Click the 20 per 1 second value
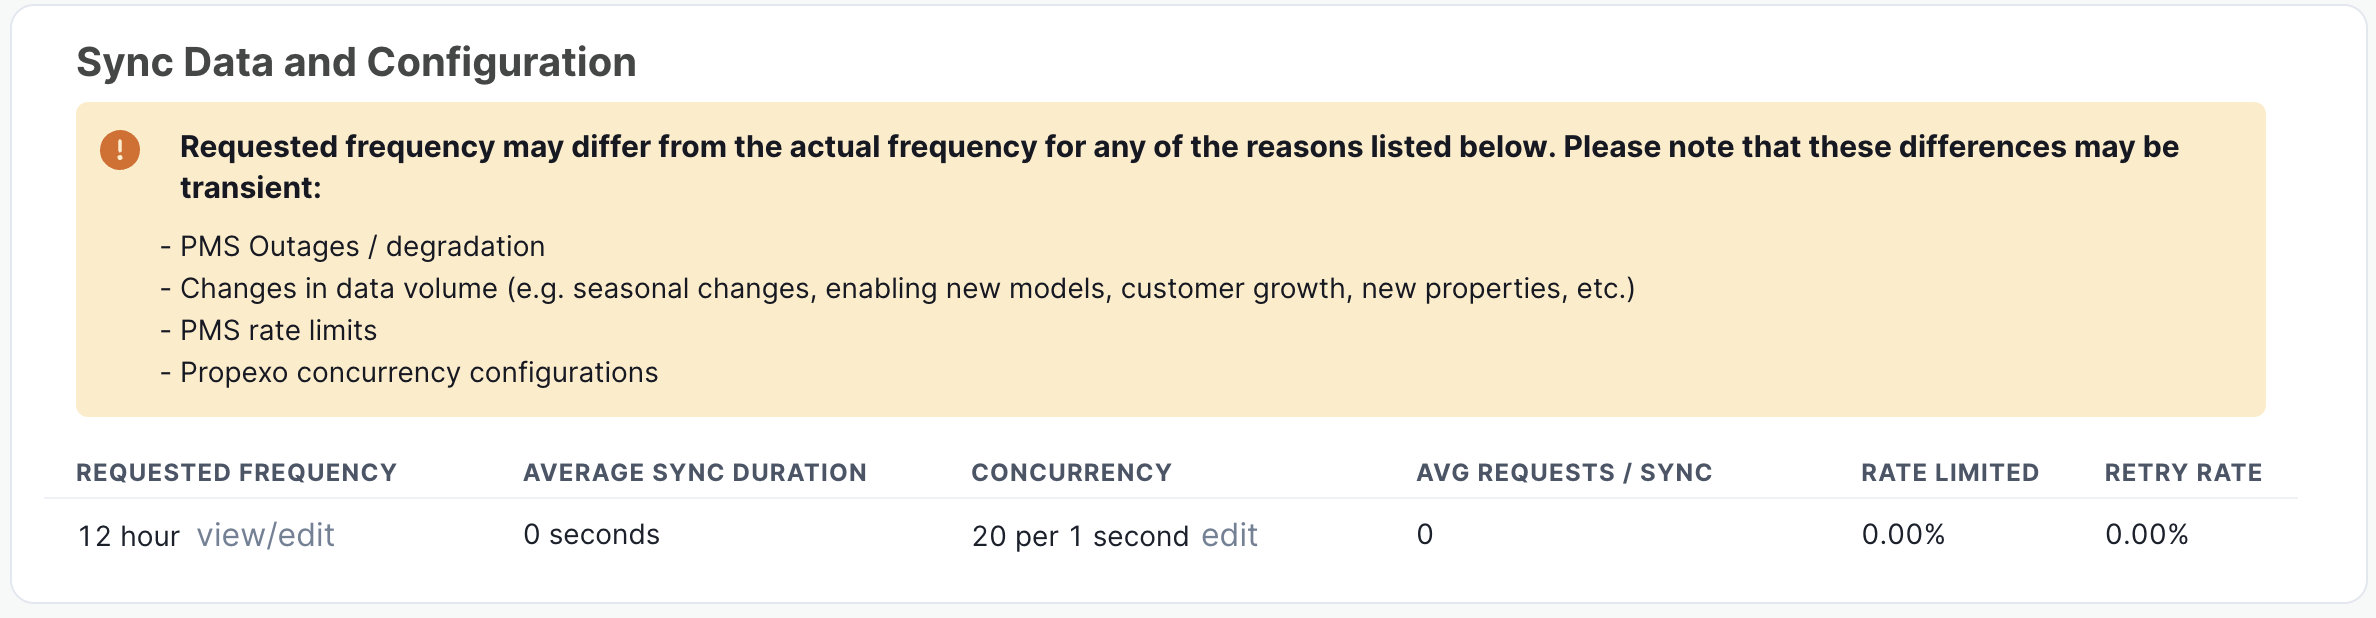This screenshot has height=618, width=2376. [1079, 537]
